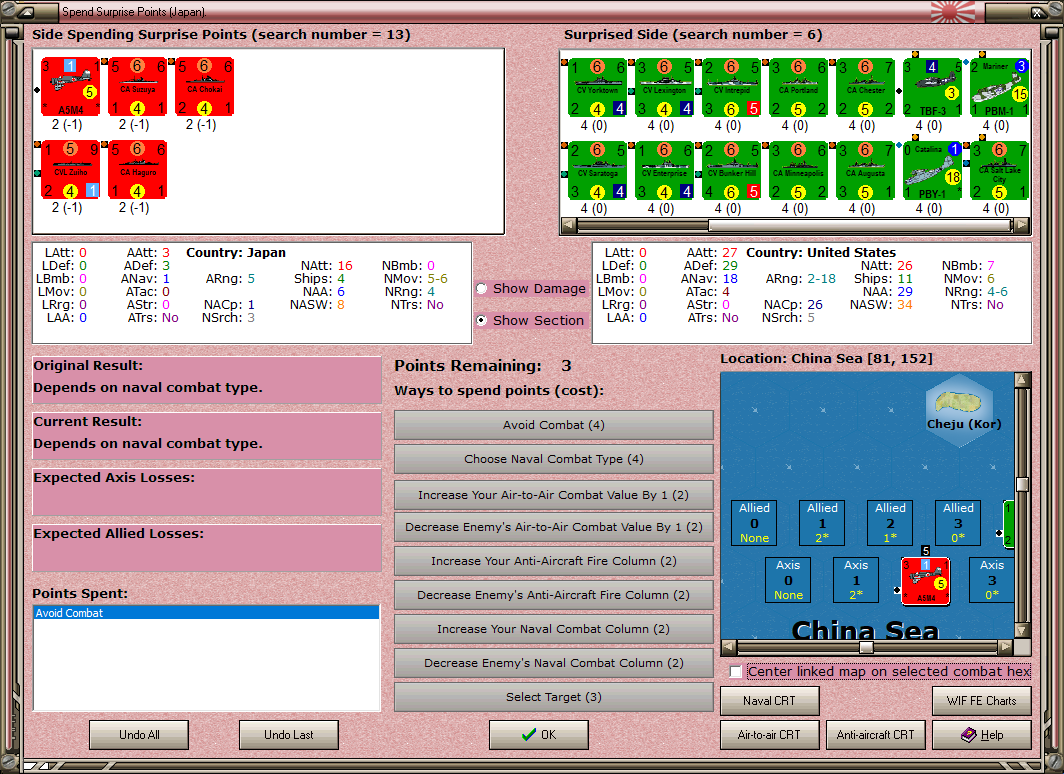The image size is (1064, 774).
Task: Click Choose Naval Combat Type (4)
Action: point(554,459)
